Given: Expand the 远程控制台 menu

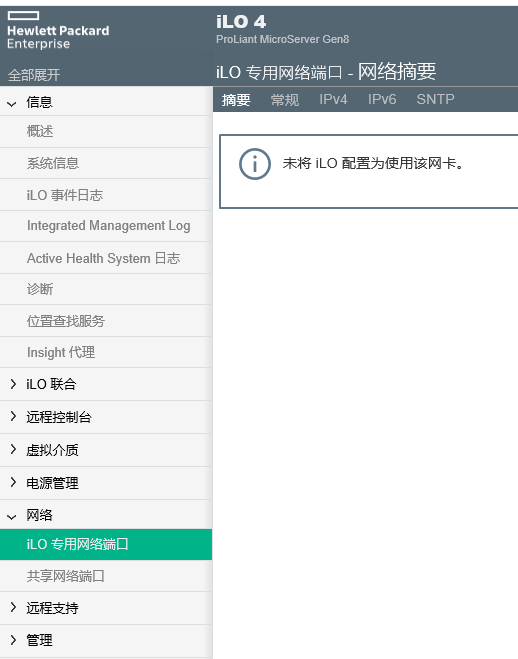Looking at the screenshot, I should coord(13,416).
